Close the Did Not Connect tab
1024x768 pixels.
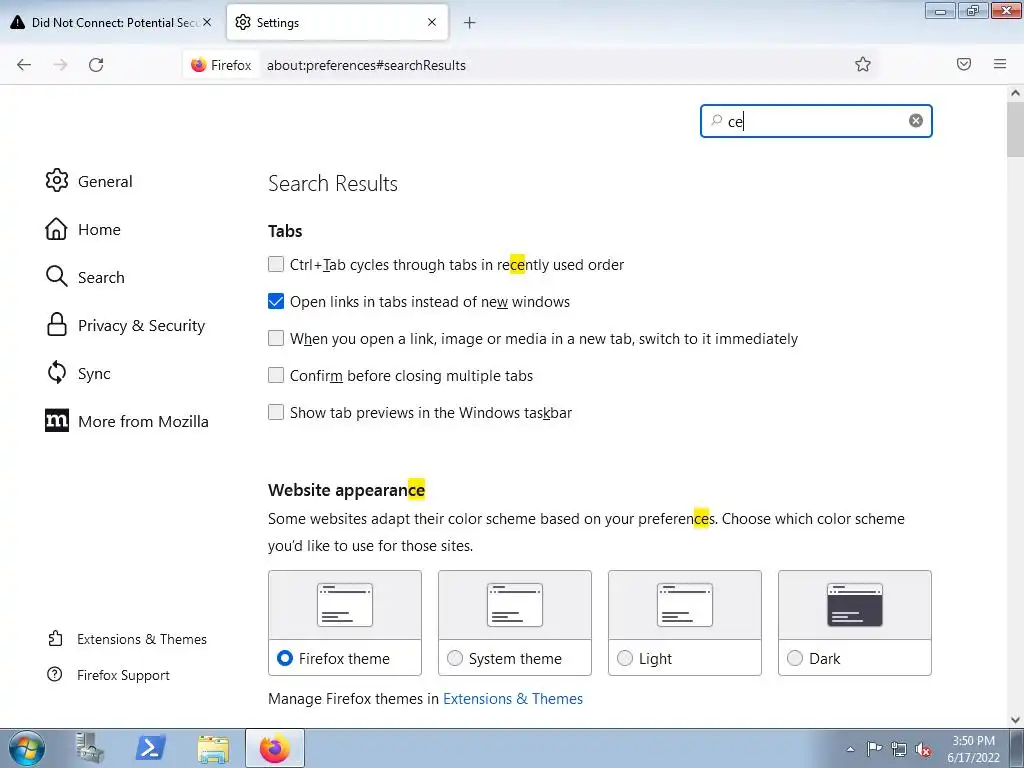click(x=207, y=22)
